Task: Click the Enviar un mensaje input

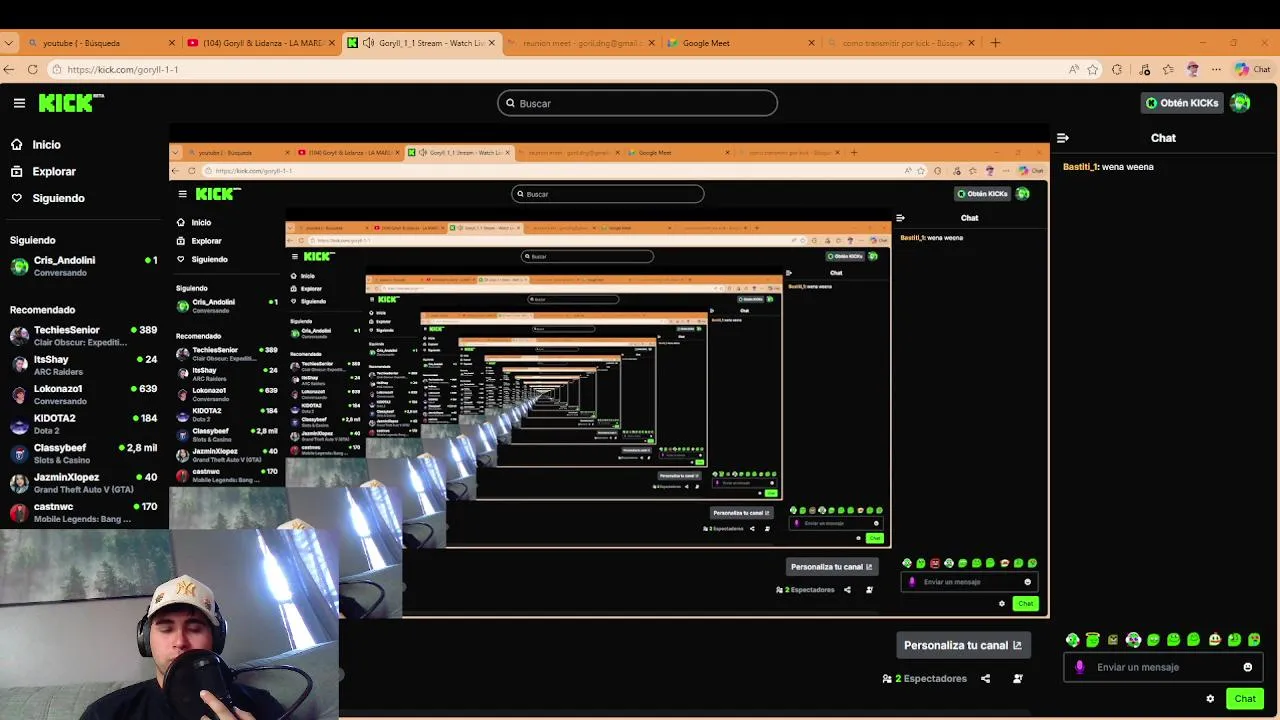Action: (1163, 667)
